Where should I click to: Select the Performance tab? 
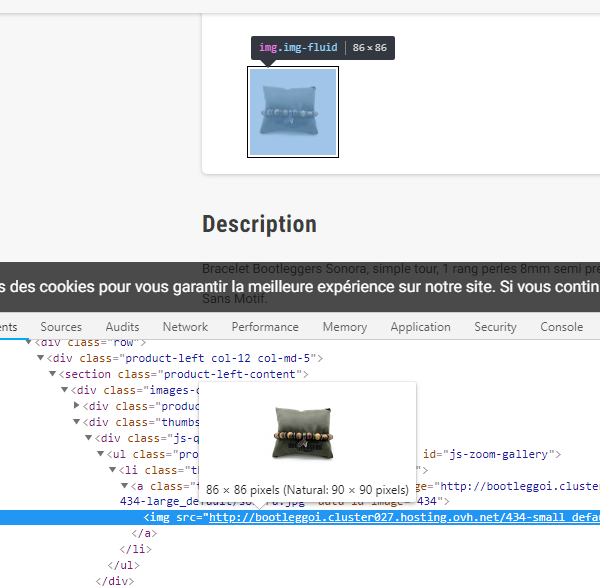click(265, 327)
